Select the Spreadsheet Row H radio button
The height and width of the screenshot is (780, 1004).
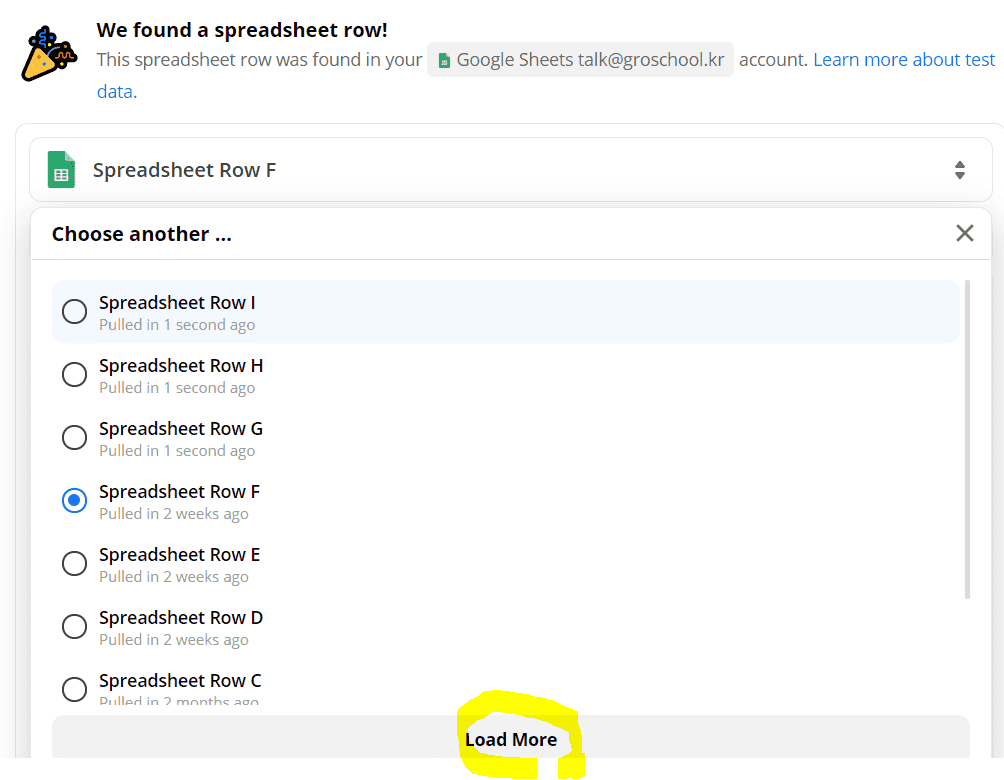point(74,375)
